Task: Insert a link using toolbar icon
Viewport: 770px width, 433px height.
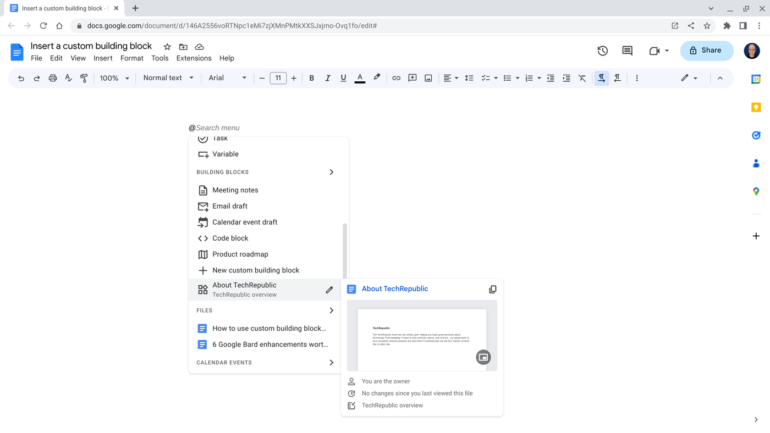Action: click(x=396, y=78)
